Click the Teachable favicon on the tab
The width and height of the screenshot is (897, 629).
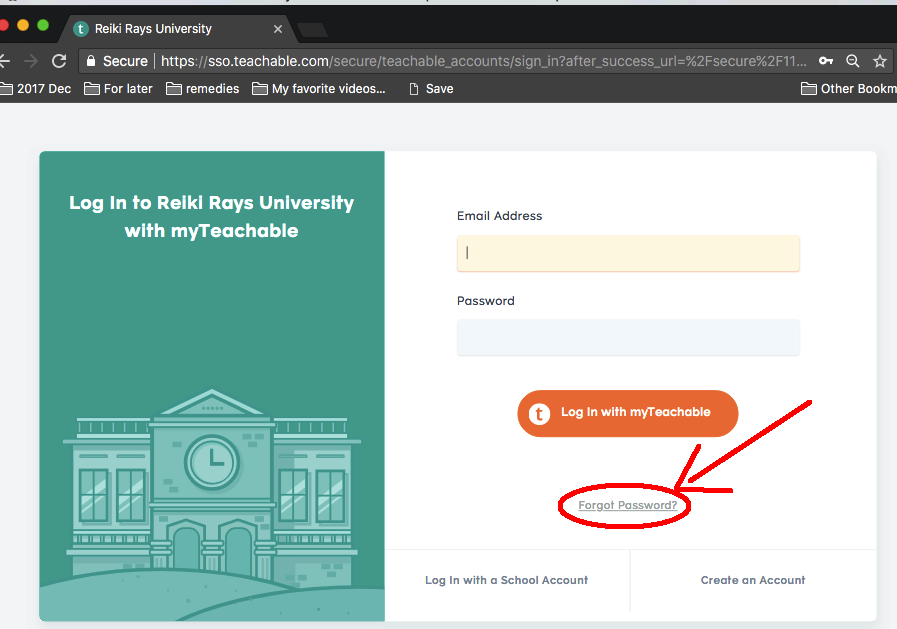coord(81,29)
